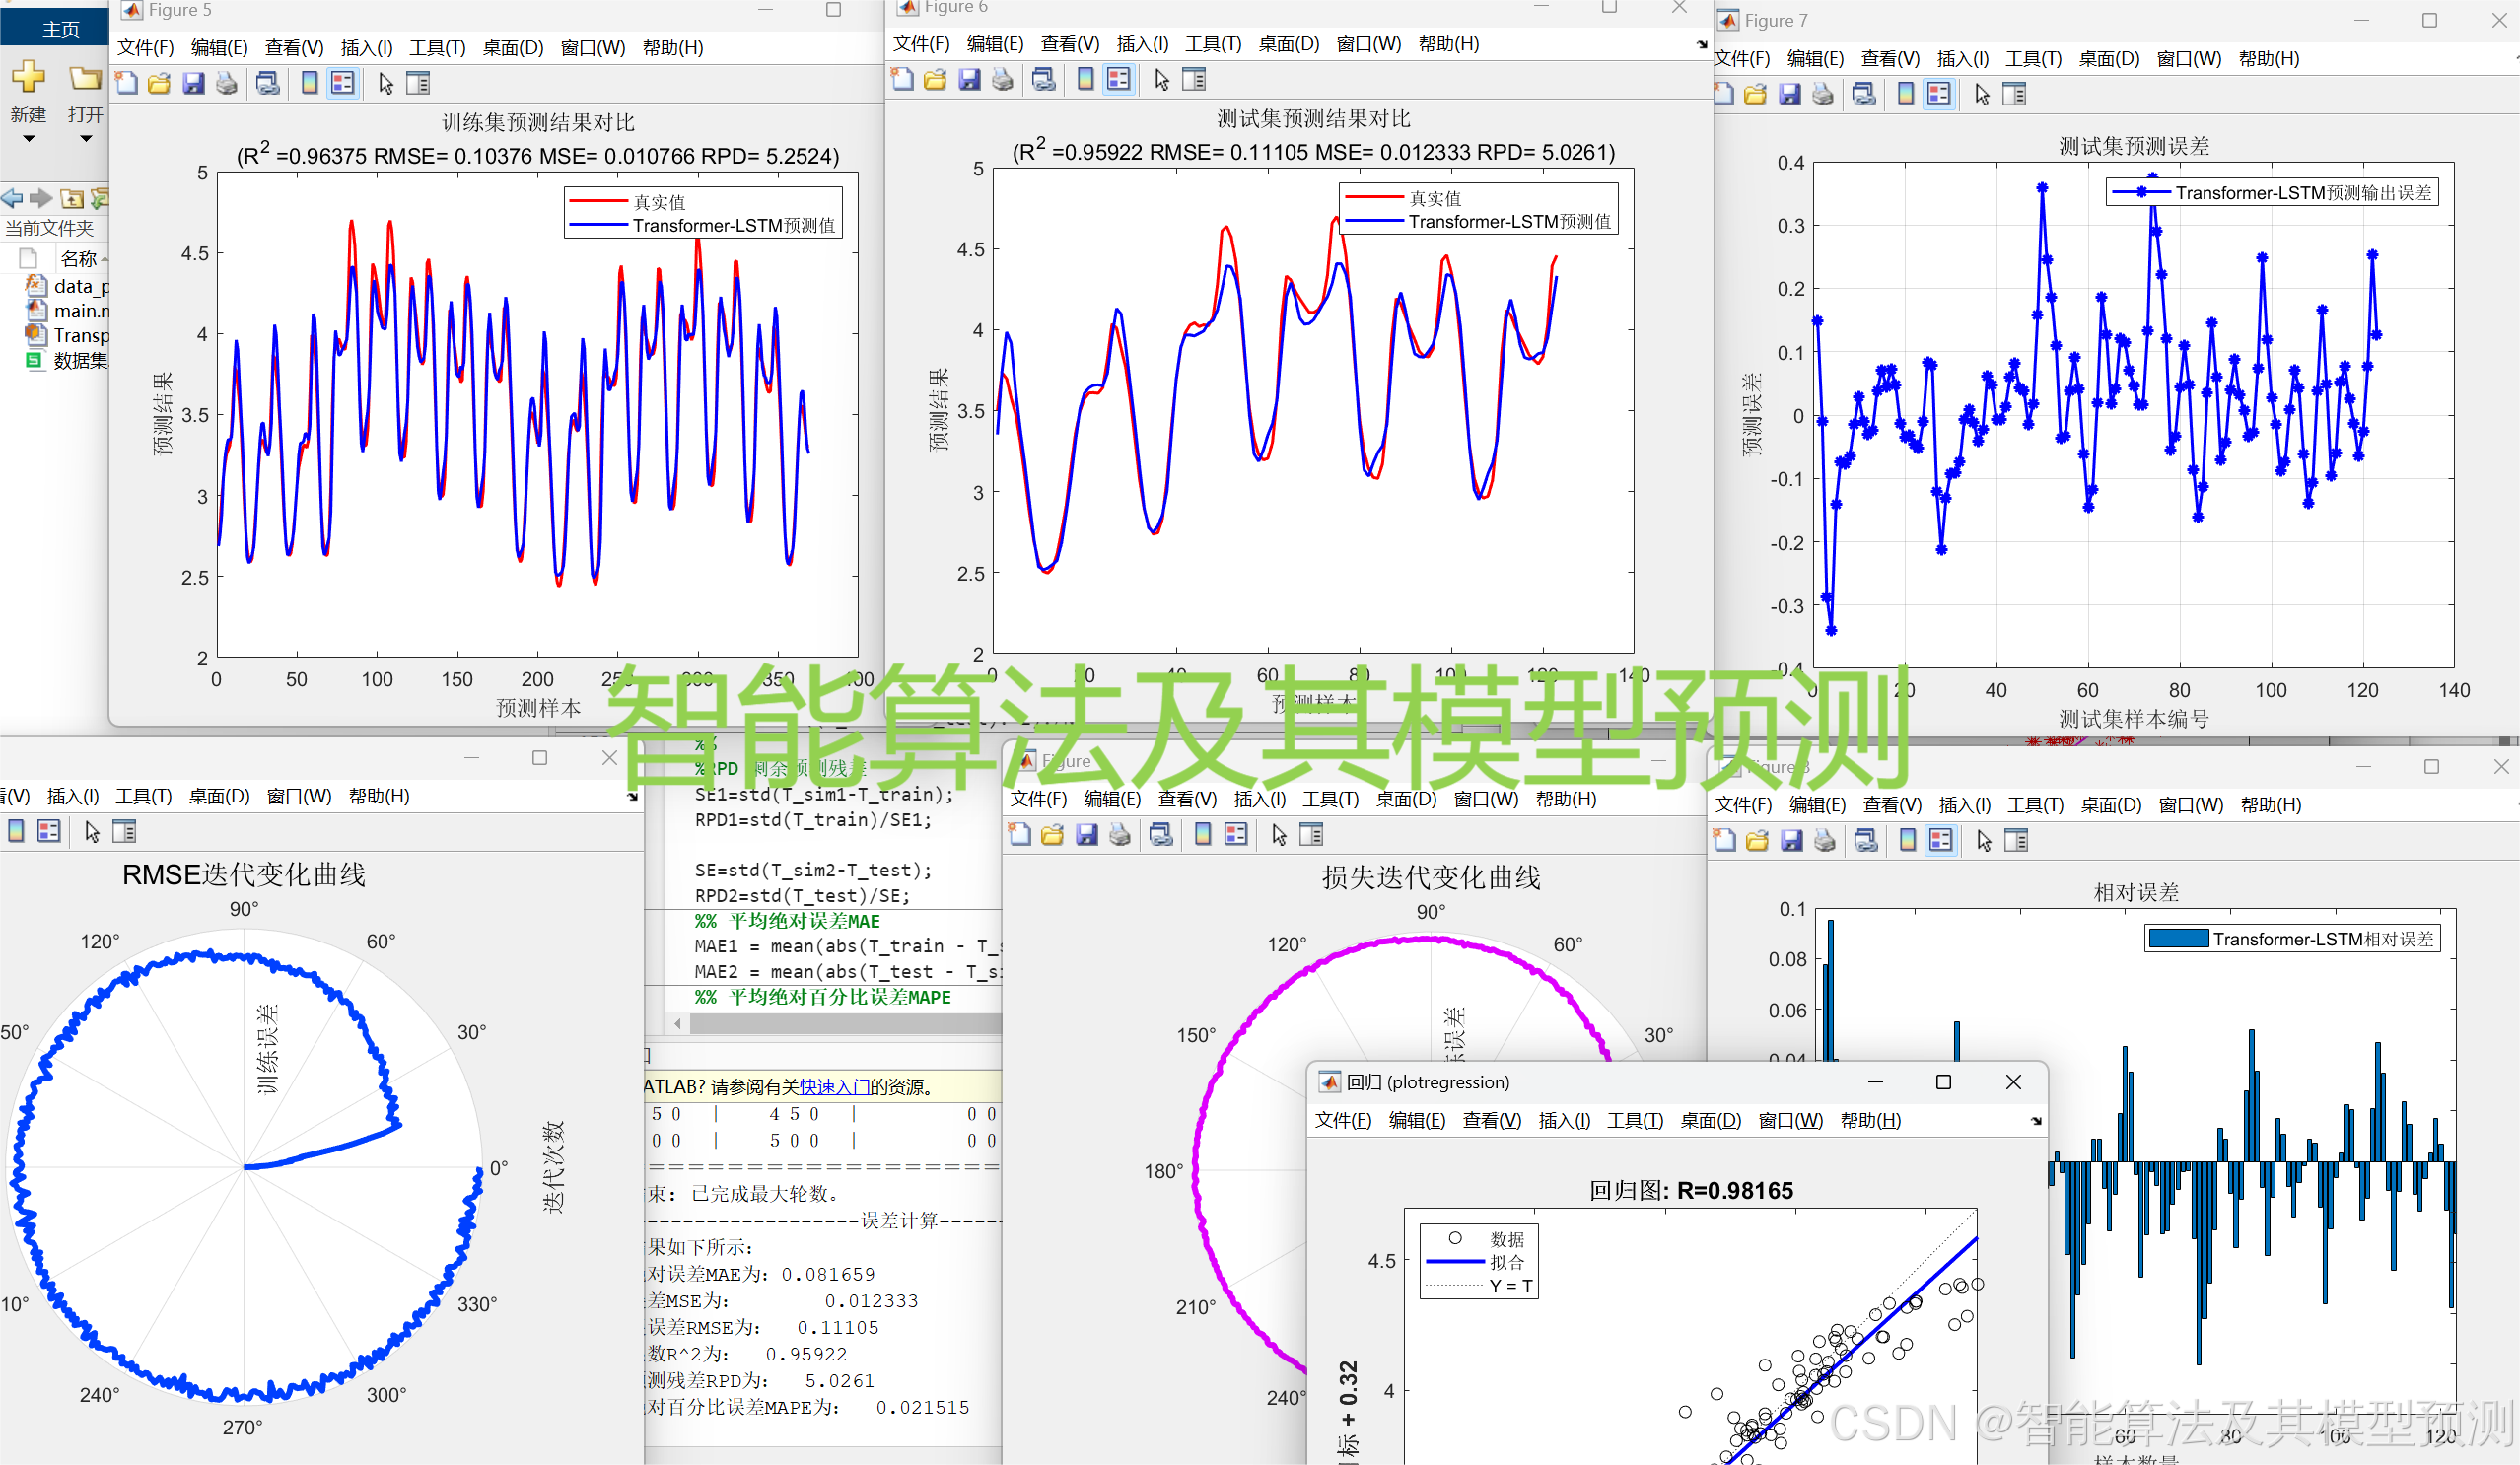
Task: Enable edit plot arrow mode in Figure 7
Action: (1980, 93)
